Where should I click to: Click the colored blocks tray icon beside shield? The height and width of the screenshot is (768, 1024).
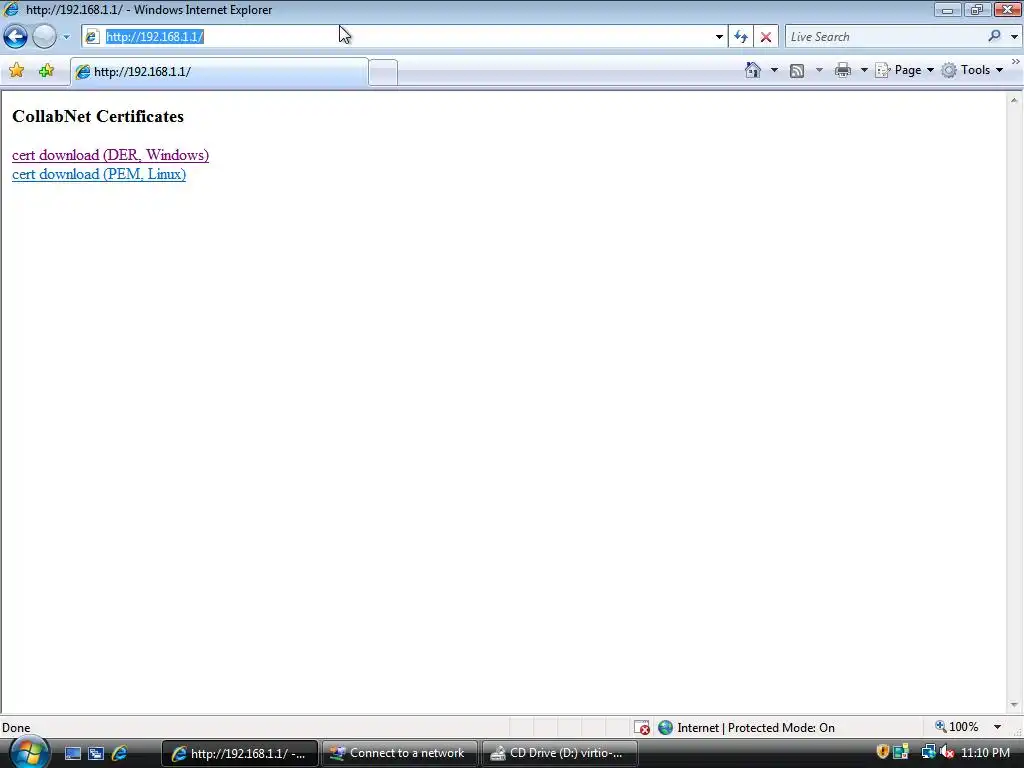[901, 752]
